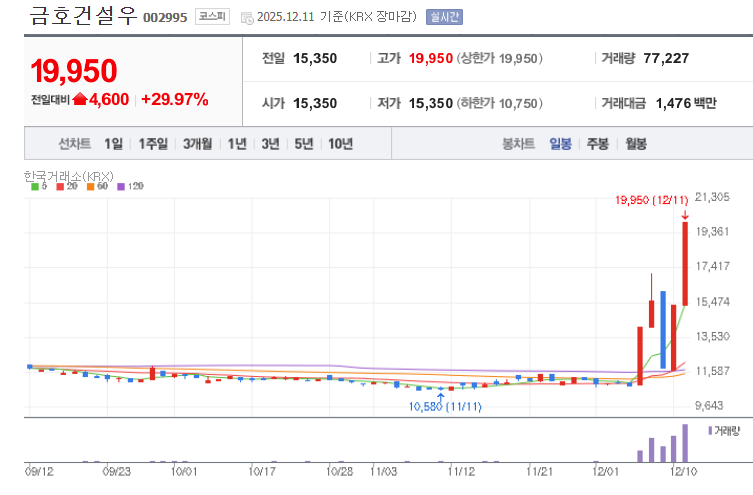The width and height of the screenshot is (753, 495).
Task: Click the red up-arrow price change icon
Action: pyautogui.click(x=80, y=99)
